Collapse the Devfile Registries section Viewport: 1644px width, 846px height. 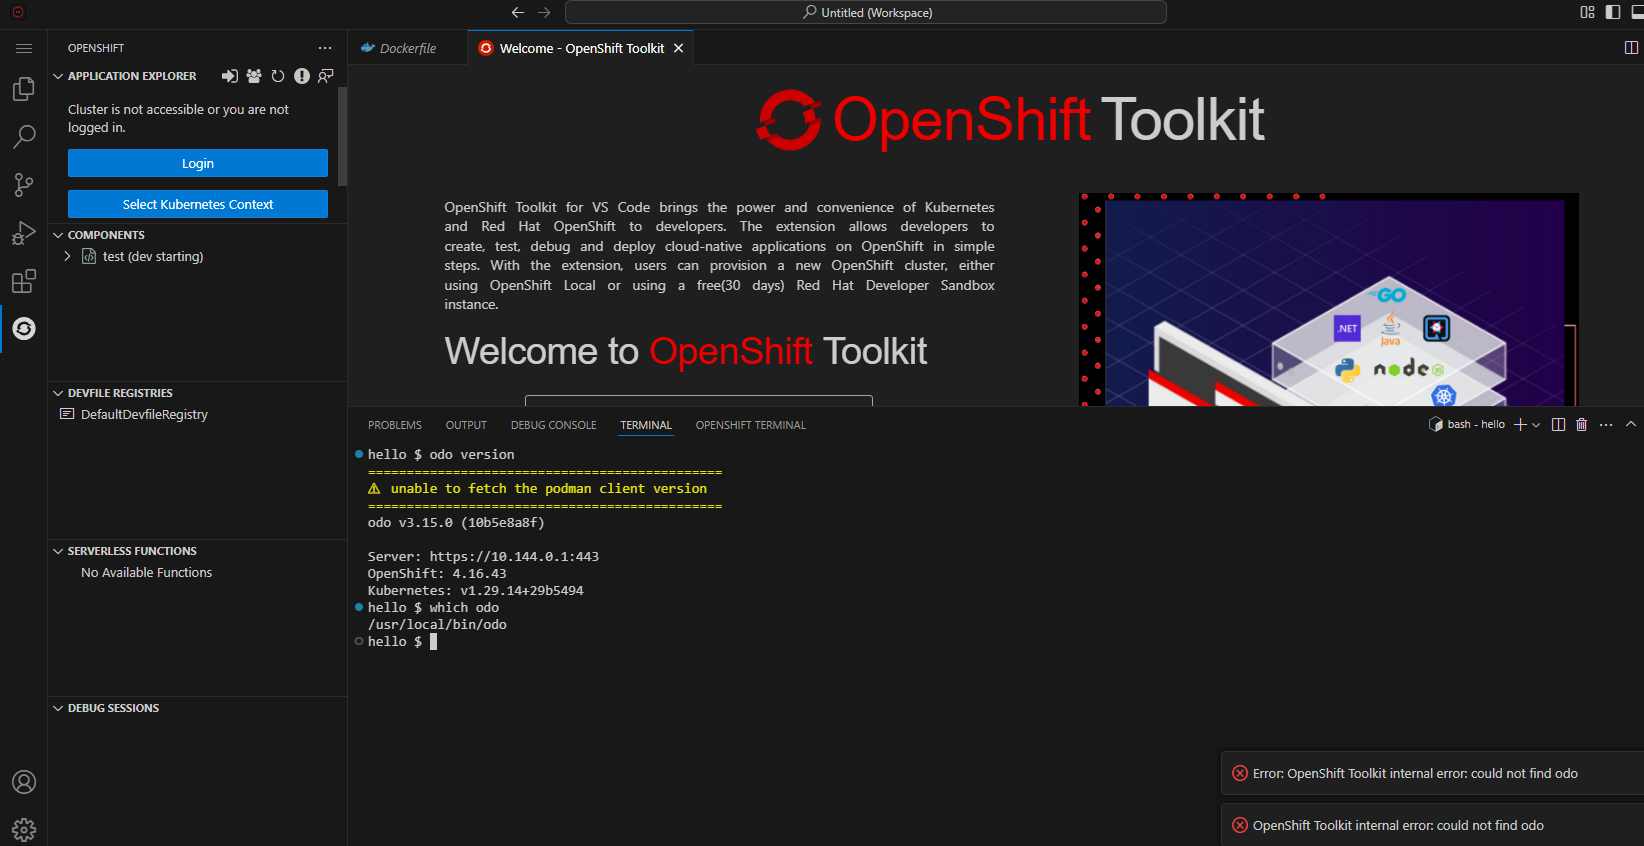pos(58,393)
